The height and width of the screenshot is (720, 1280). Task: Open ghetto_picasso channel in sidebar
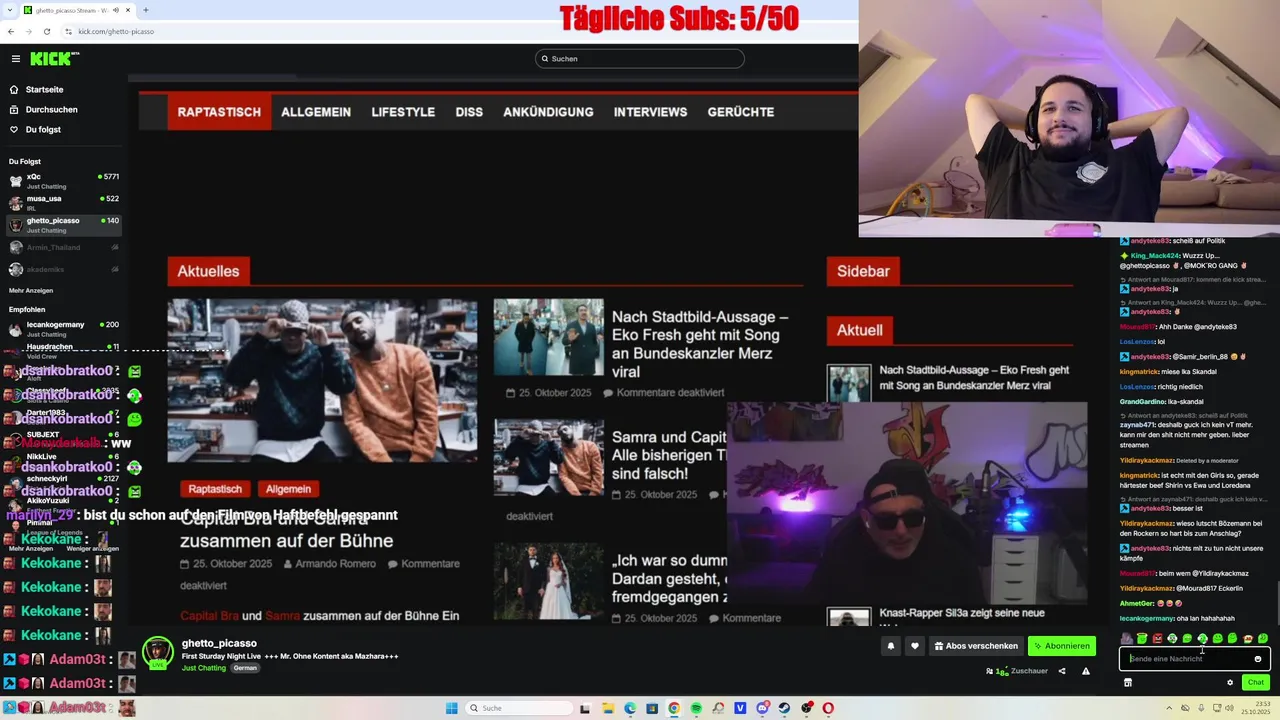[62, 225]
